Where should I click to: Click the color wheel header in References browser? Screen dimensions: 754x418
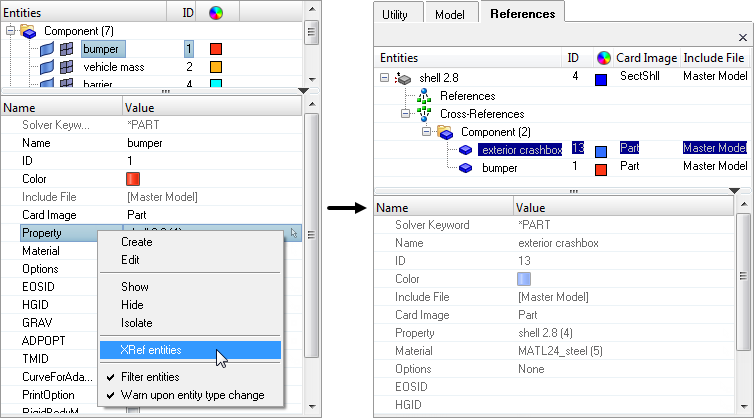603,58
